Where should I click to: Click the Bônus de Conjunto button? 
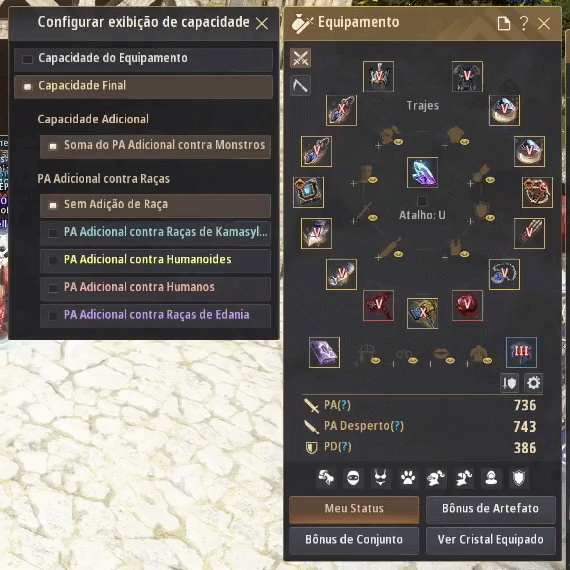(x=354, y=540)
